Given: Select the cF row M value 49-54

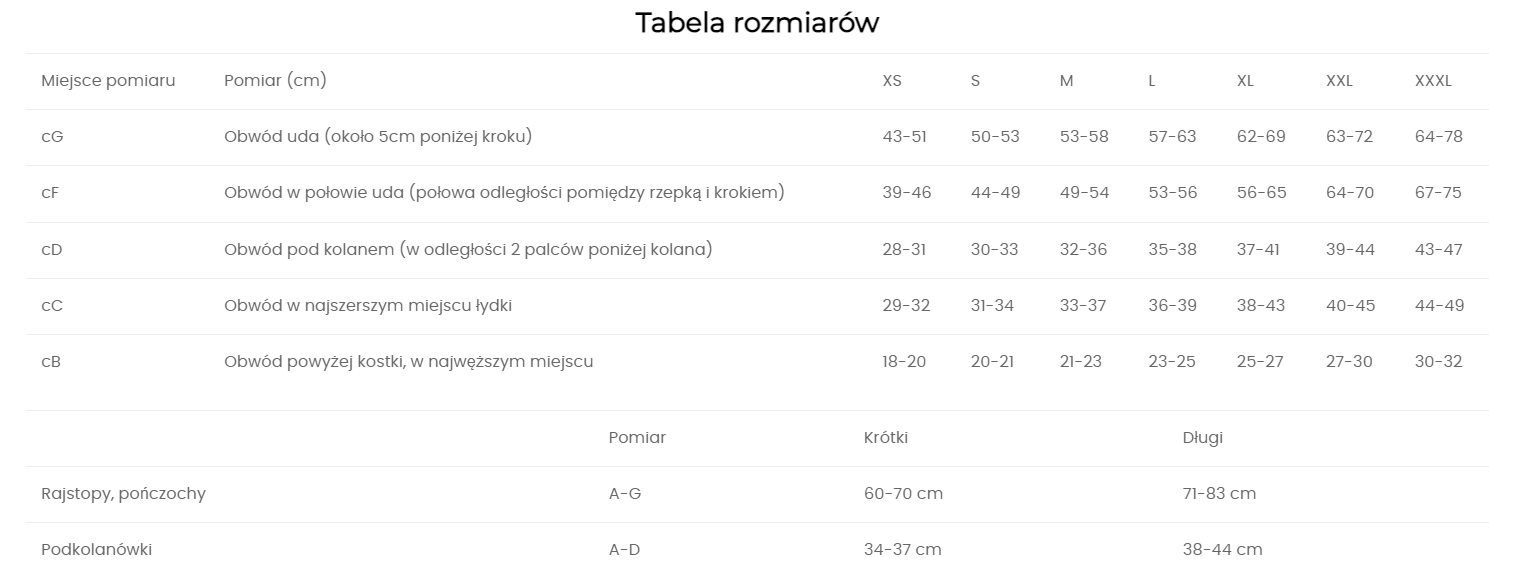Looking at the screenshot, I should pyautogui.click(x=1084, y=193).
